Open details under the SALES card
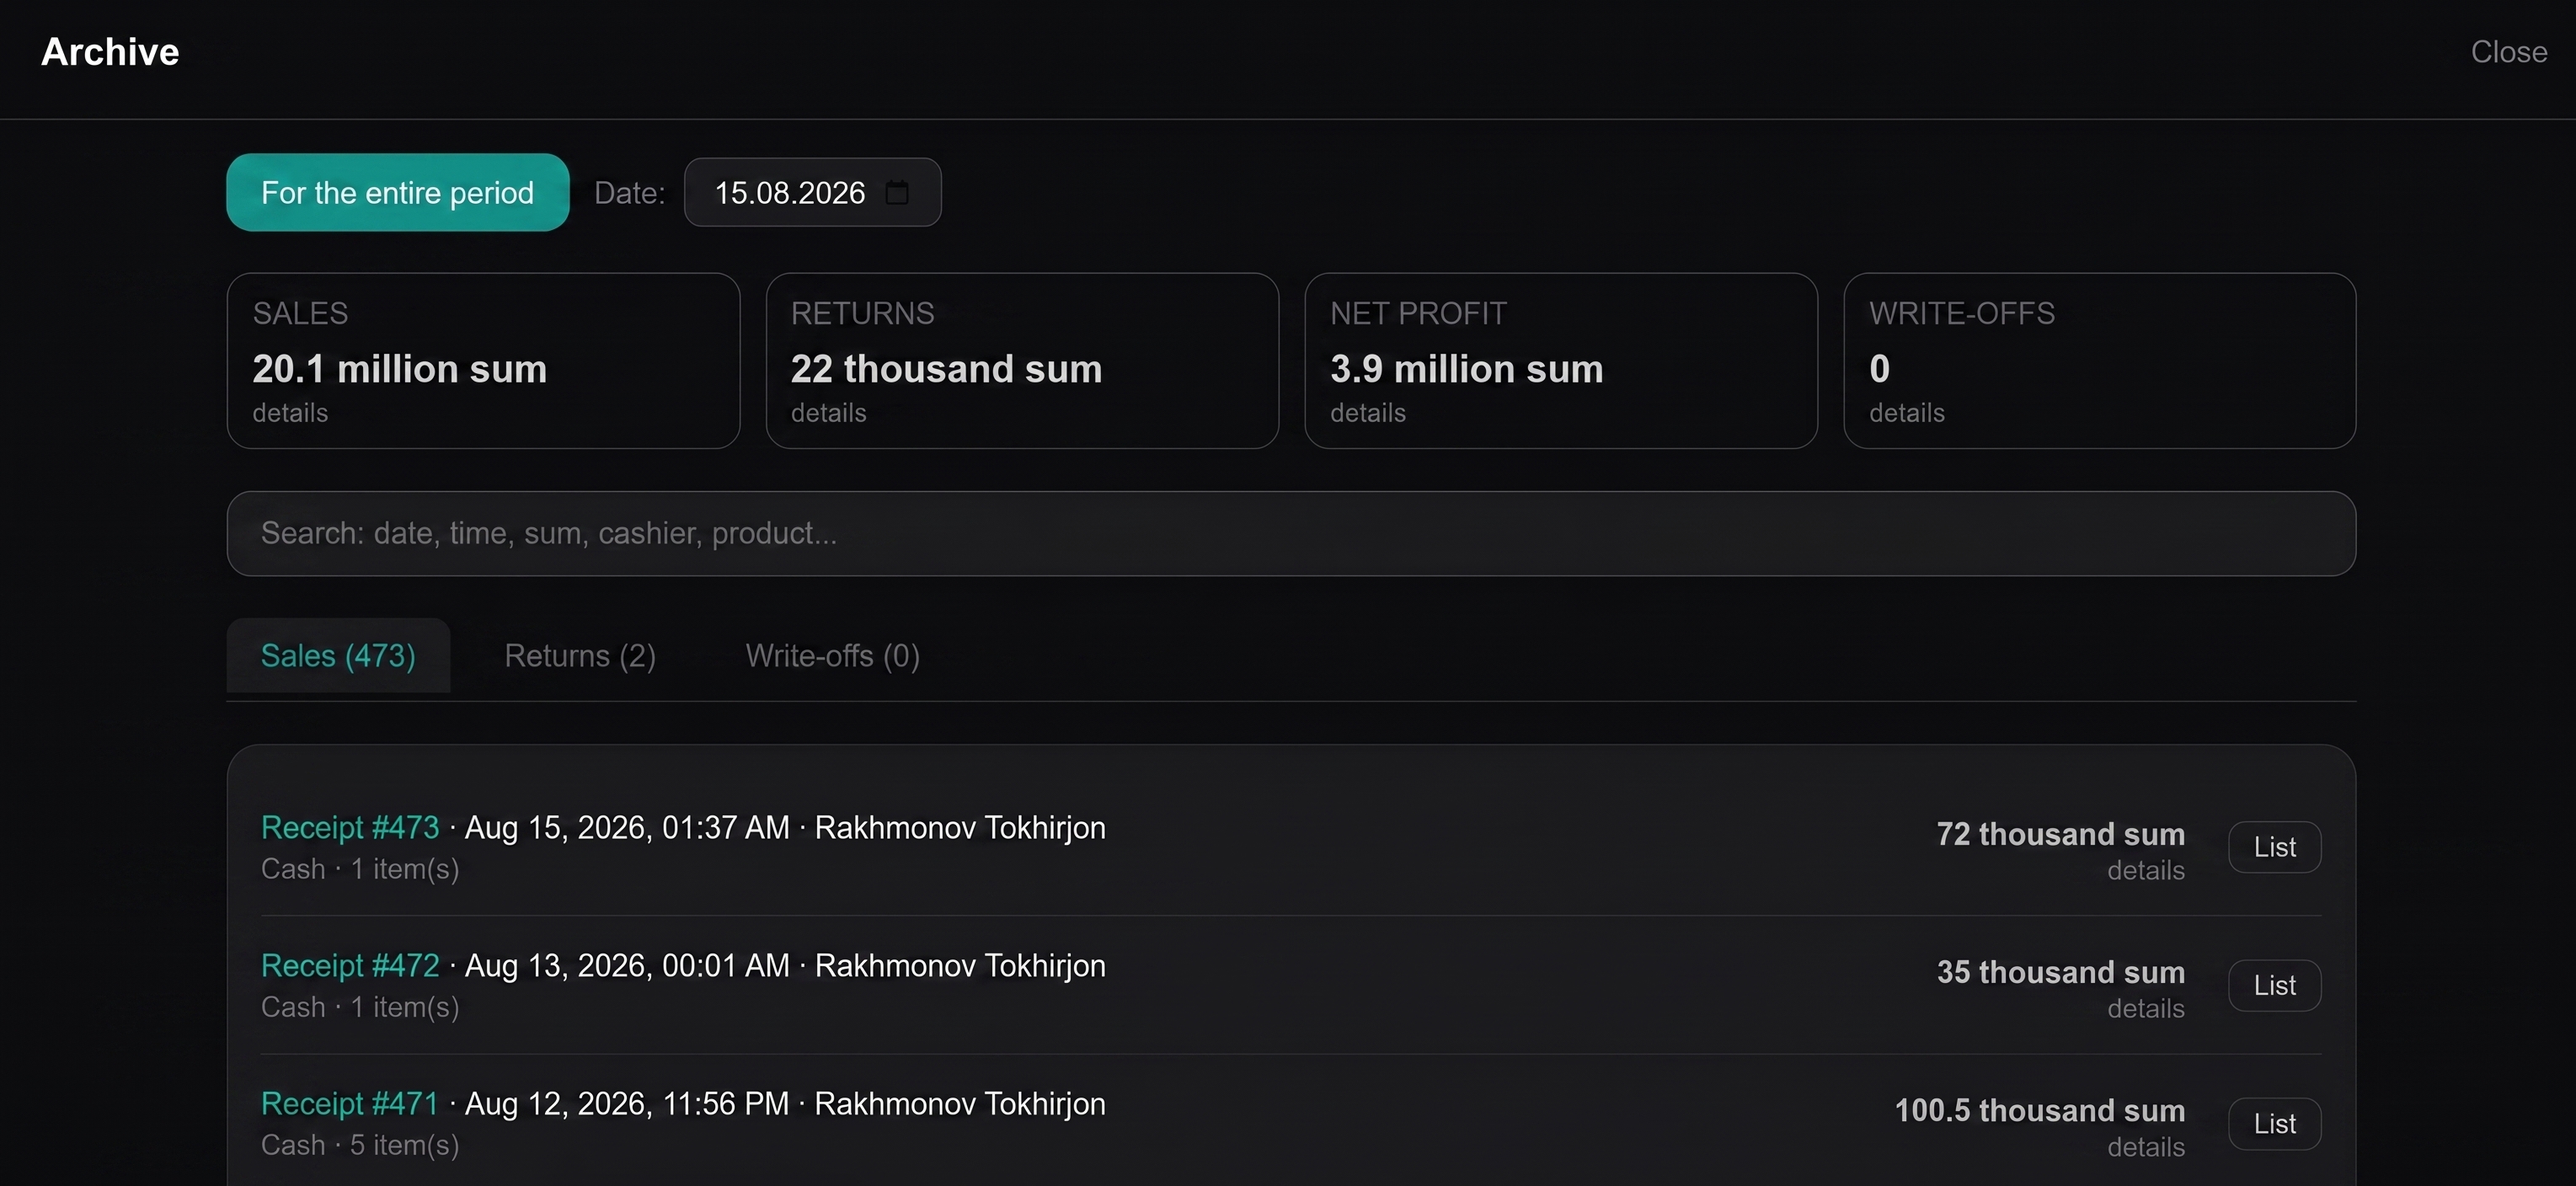Image resolution: width=2576 pixels, height=1186 pixels. click(290, 413)
